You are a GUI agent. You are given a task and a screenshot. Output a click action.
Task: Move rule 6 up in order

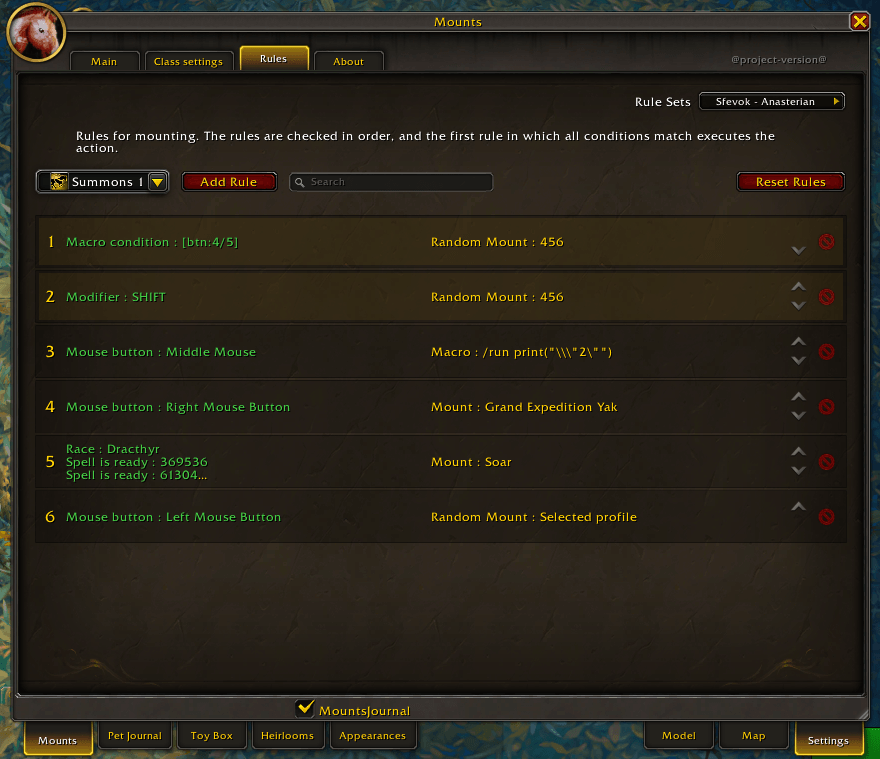pos(799,507)
